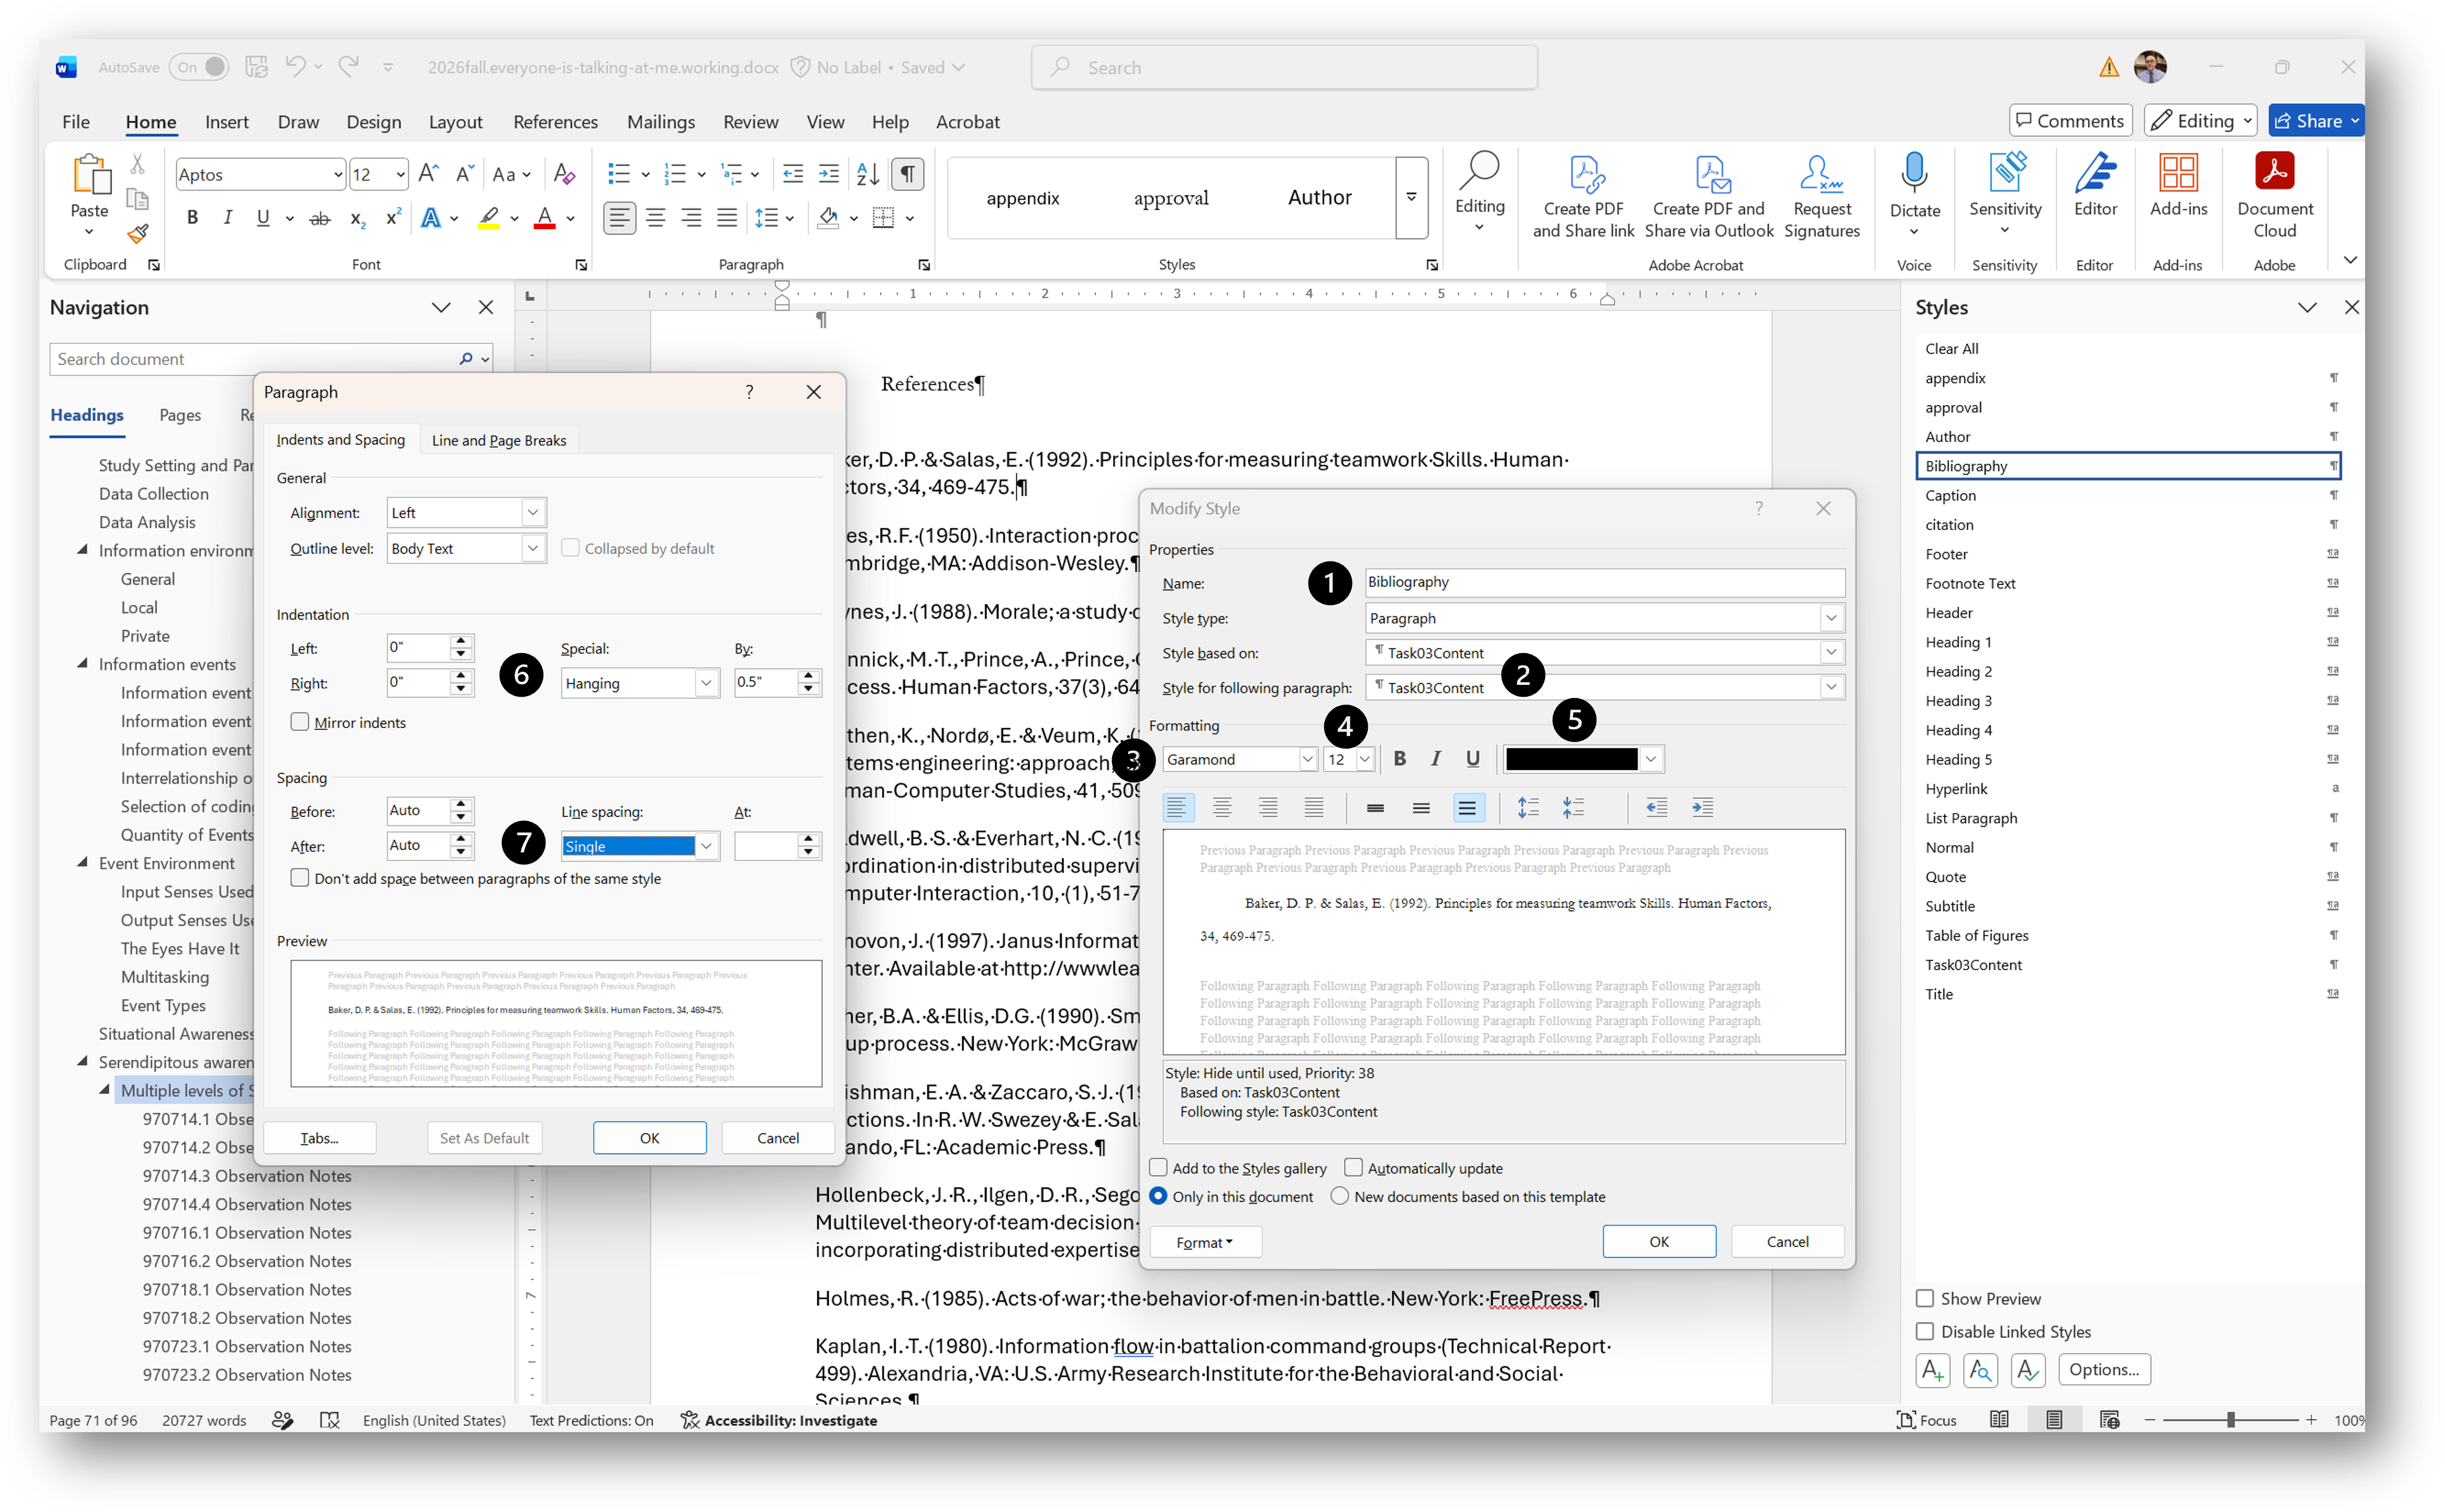This screenshot has width=2445, height=1512.
Task: Open the Style type dropdown
Action: click(1830, 618)
